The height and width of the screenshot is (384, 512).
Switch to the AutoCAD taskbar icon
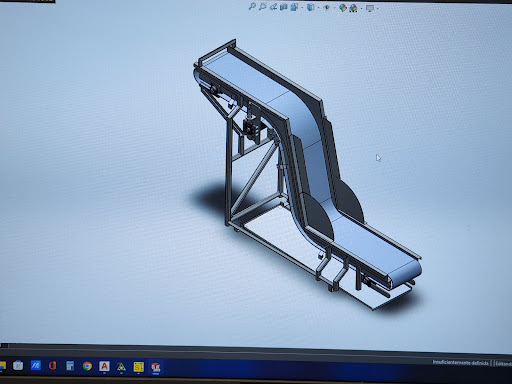pyautogui.click(x=104, y=366)
